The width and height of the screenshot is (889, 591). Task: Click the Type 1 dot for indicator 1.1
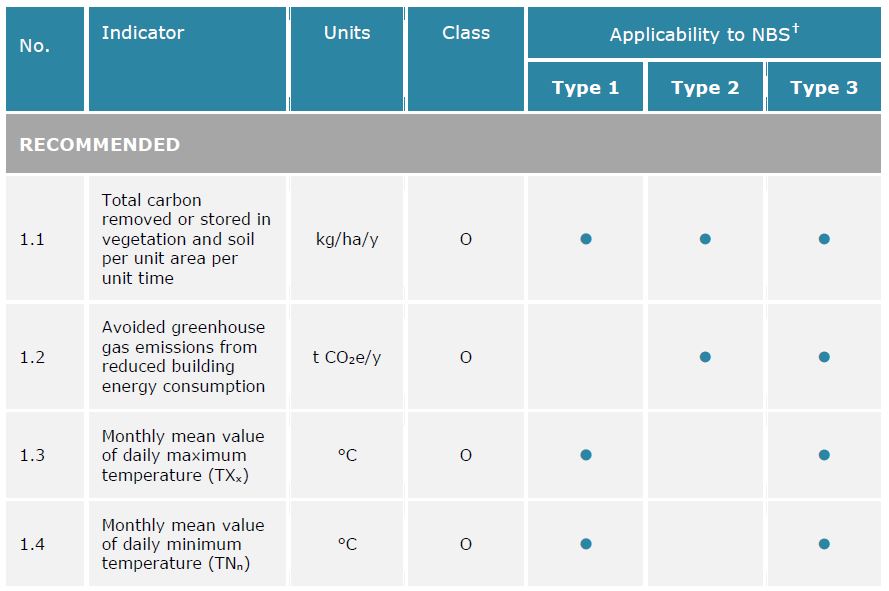[586, 239]
